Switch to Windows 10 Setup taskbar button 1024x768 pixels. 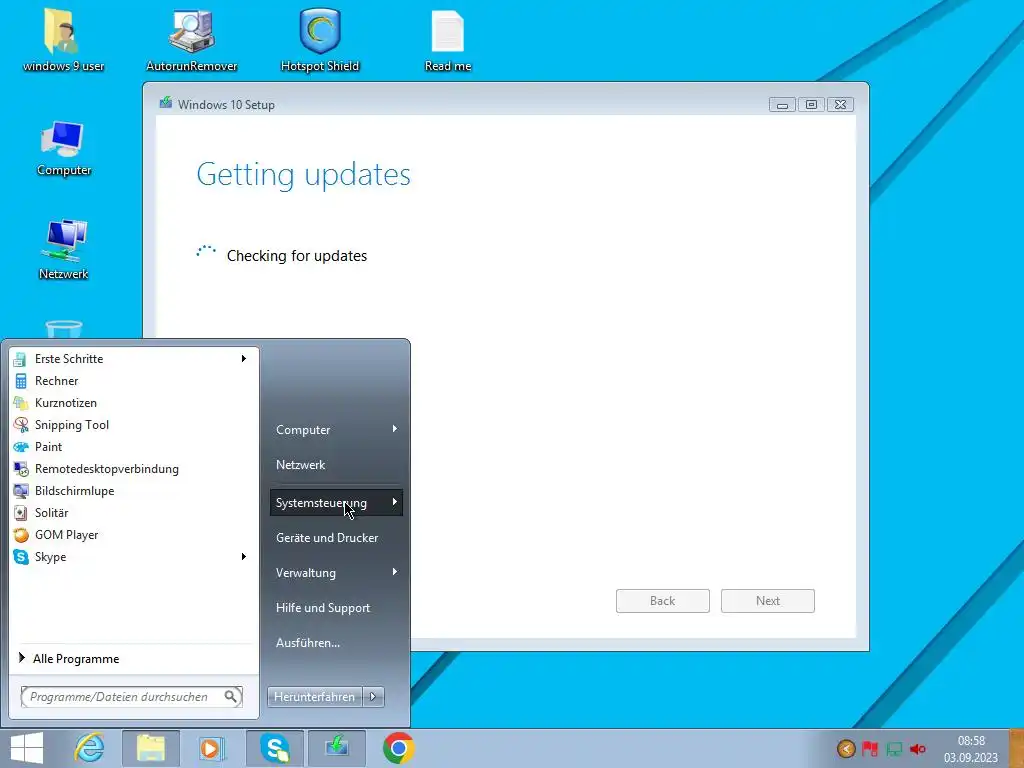click(x=337, y=748)
